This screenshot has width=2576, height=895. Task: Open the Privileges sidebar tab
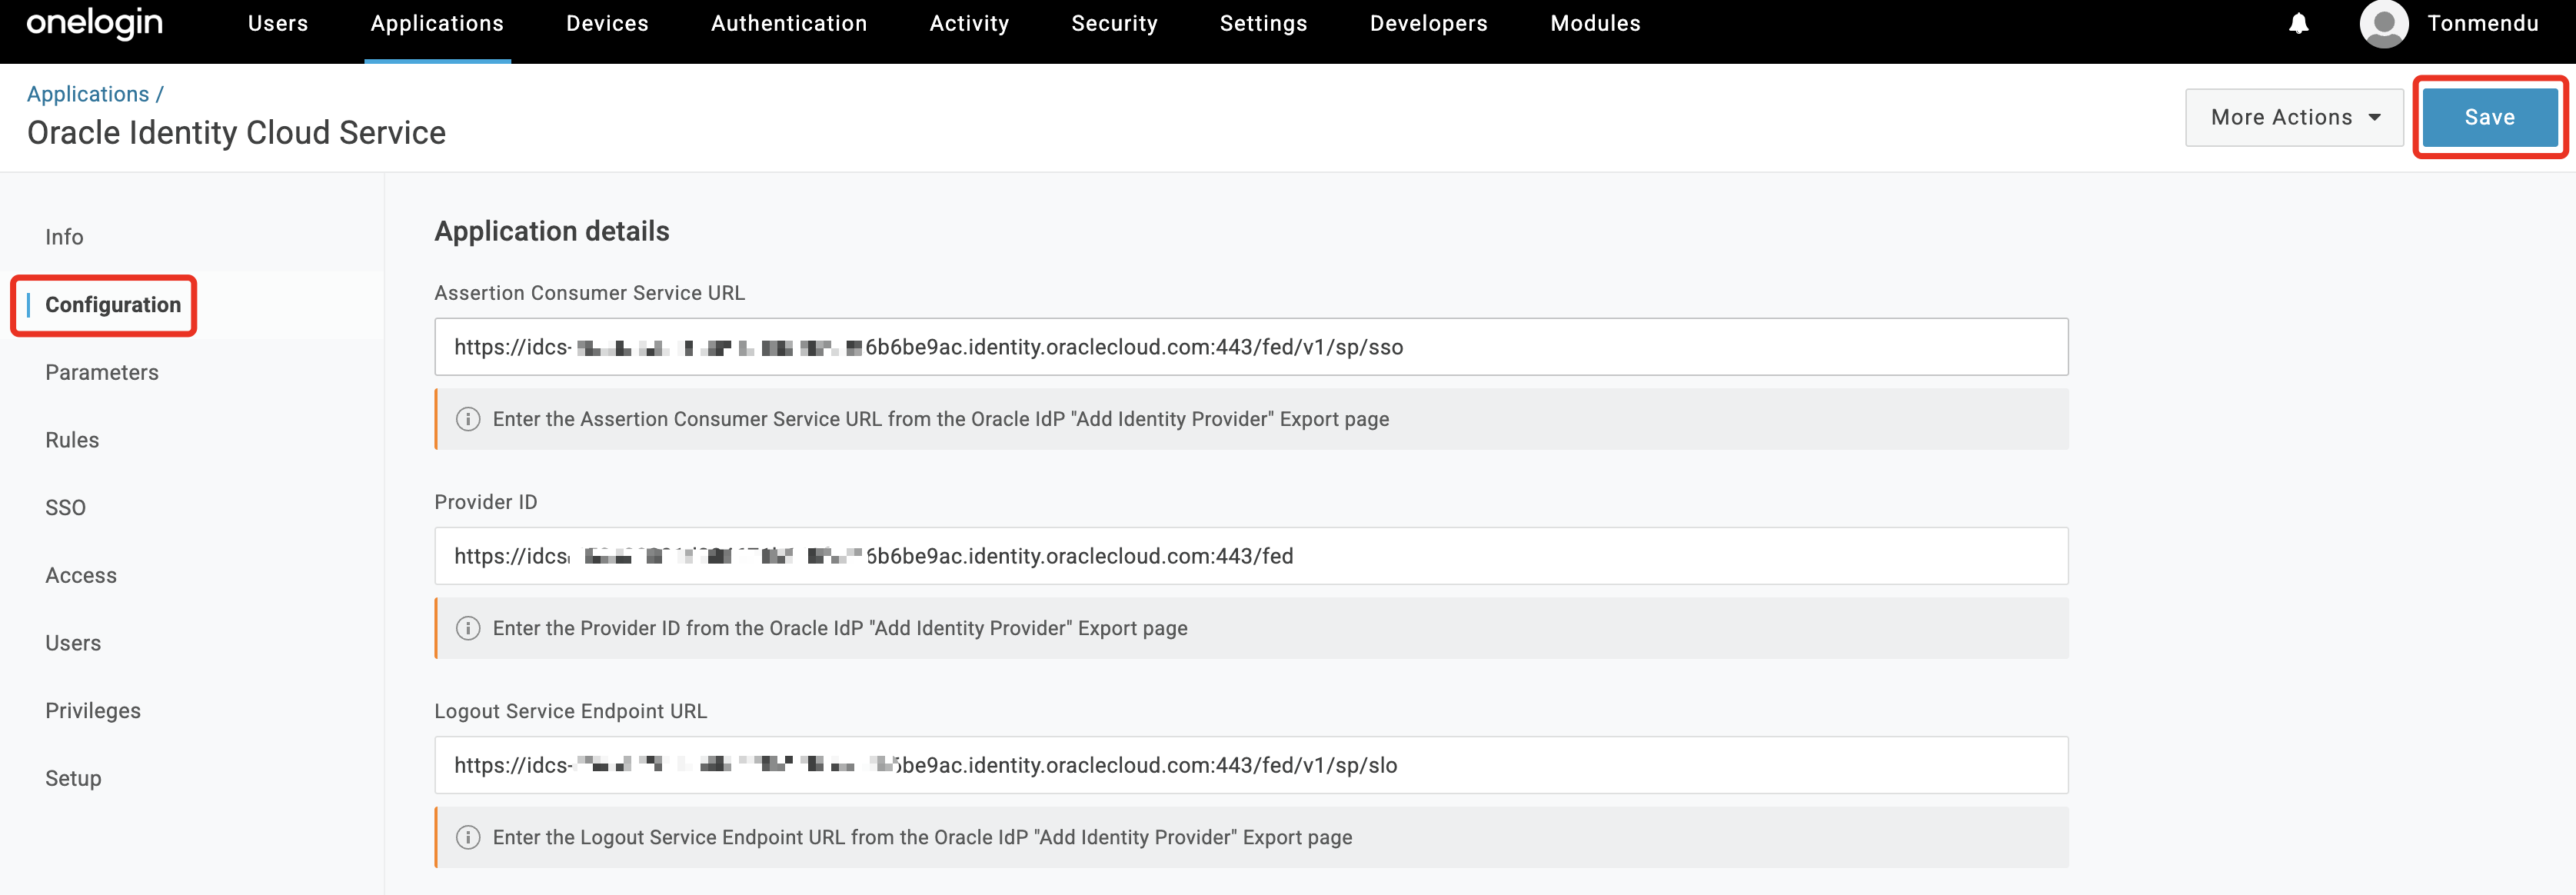point(93,710)
